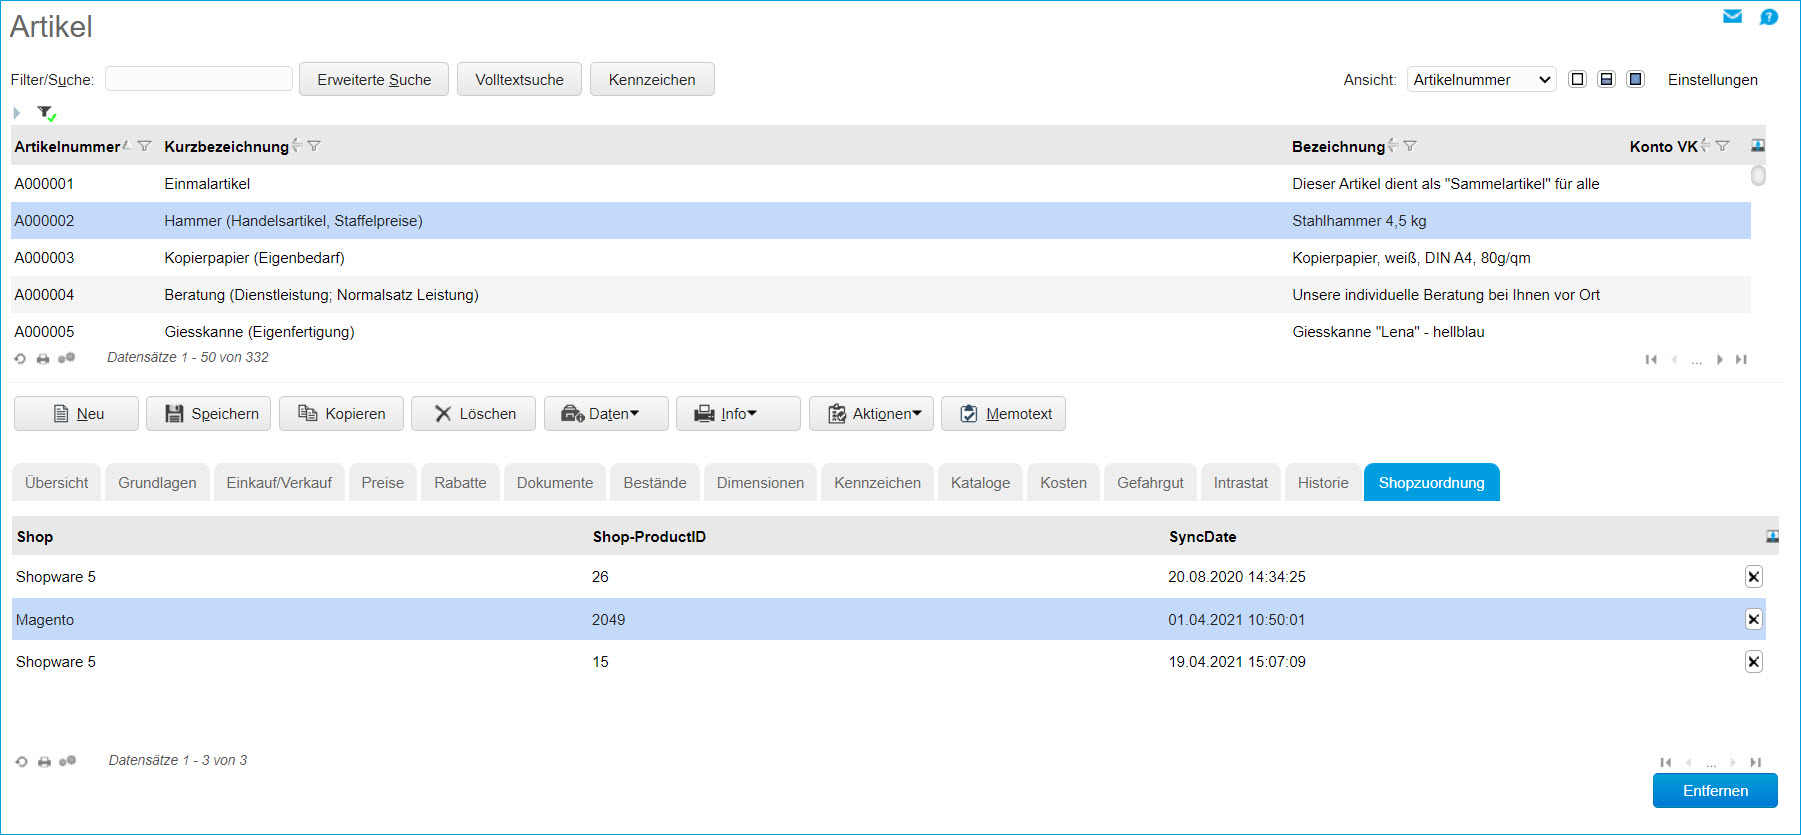This screenshot has width=1801, height=835.
Task: Click the Erweiterte Suche button
Action: click(374, 80)
